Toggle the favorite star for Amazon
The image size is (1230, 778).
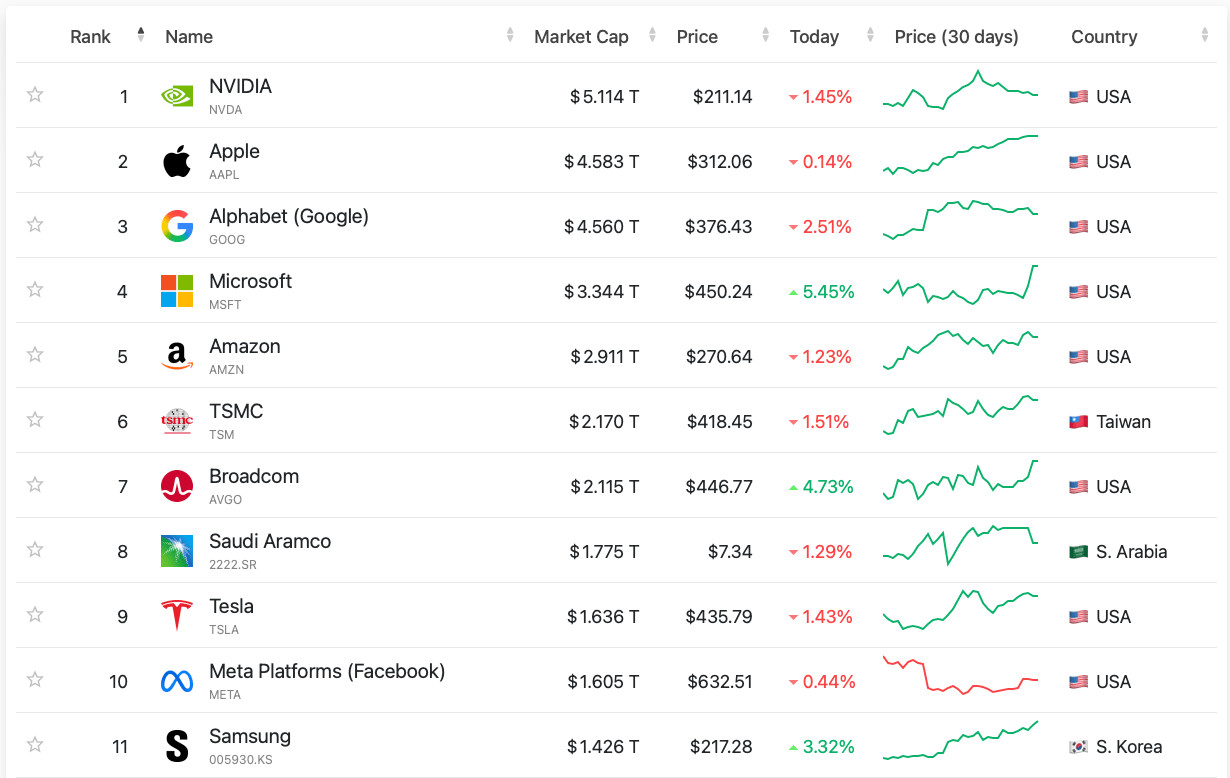click(35, 355)
